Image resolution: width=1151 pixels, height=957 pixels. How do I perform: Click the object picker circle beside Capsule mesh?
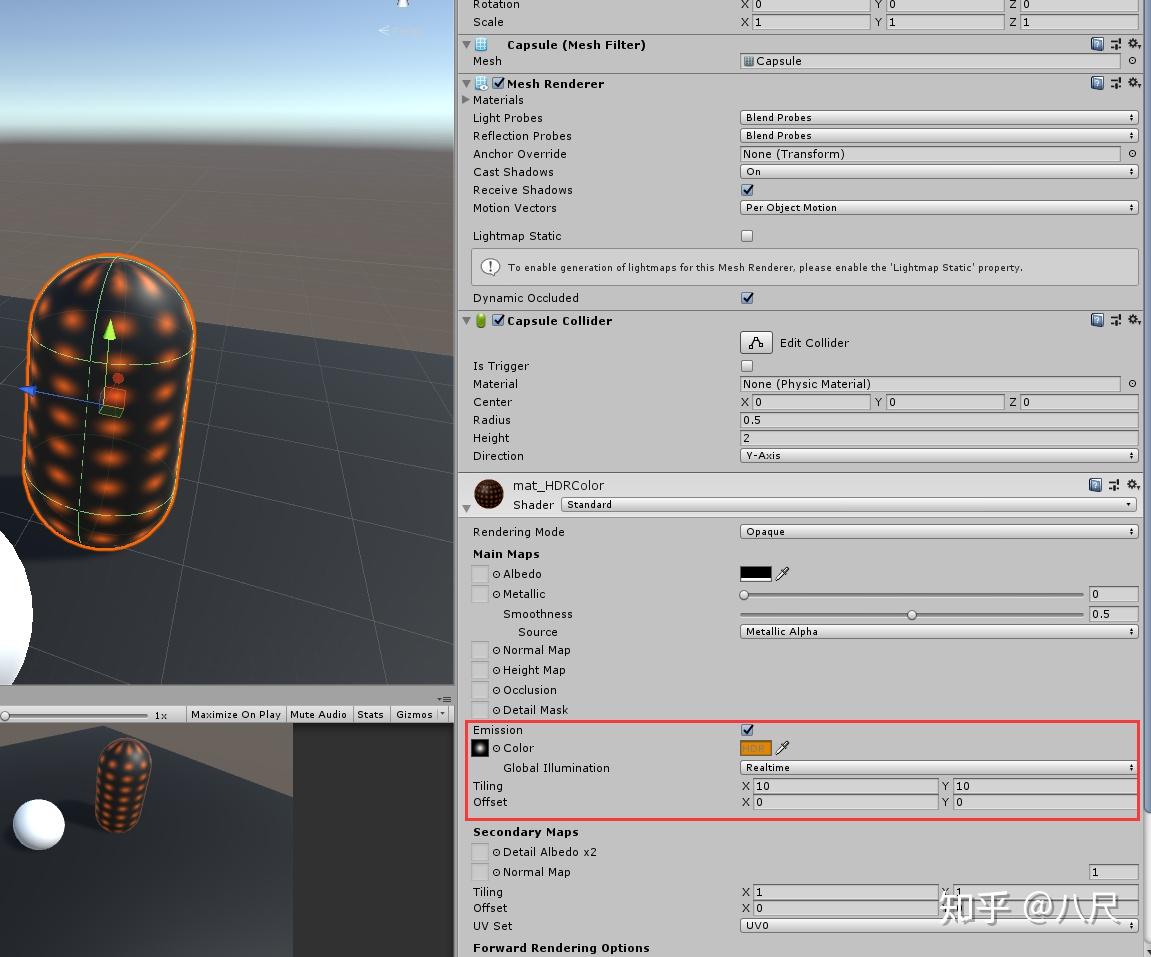click(x=1131, y=61)
